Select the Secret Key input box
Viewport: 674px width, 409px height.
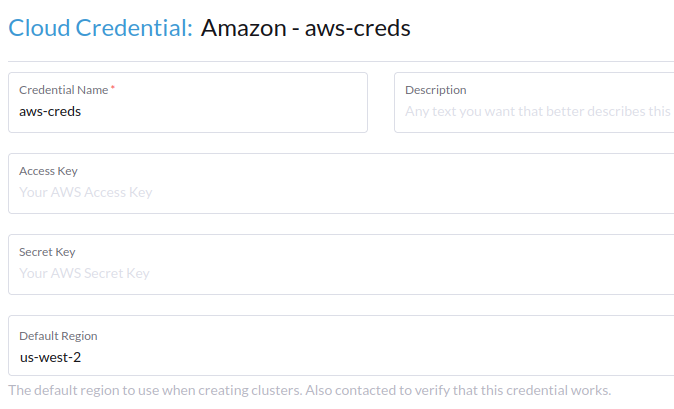click(340, 273)
